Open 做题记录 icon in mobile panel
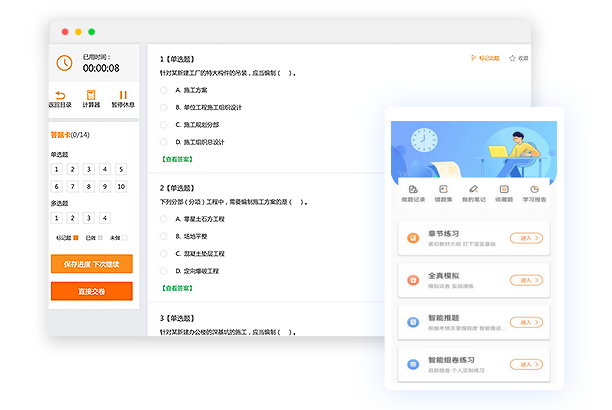612x410 pixels. [x=413, y=189]
